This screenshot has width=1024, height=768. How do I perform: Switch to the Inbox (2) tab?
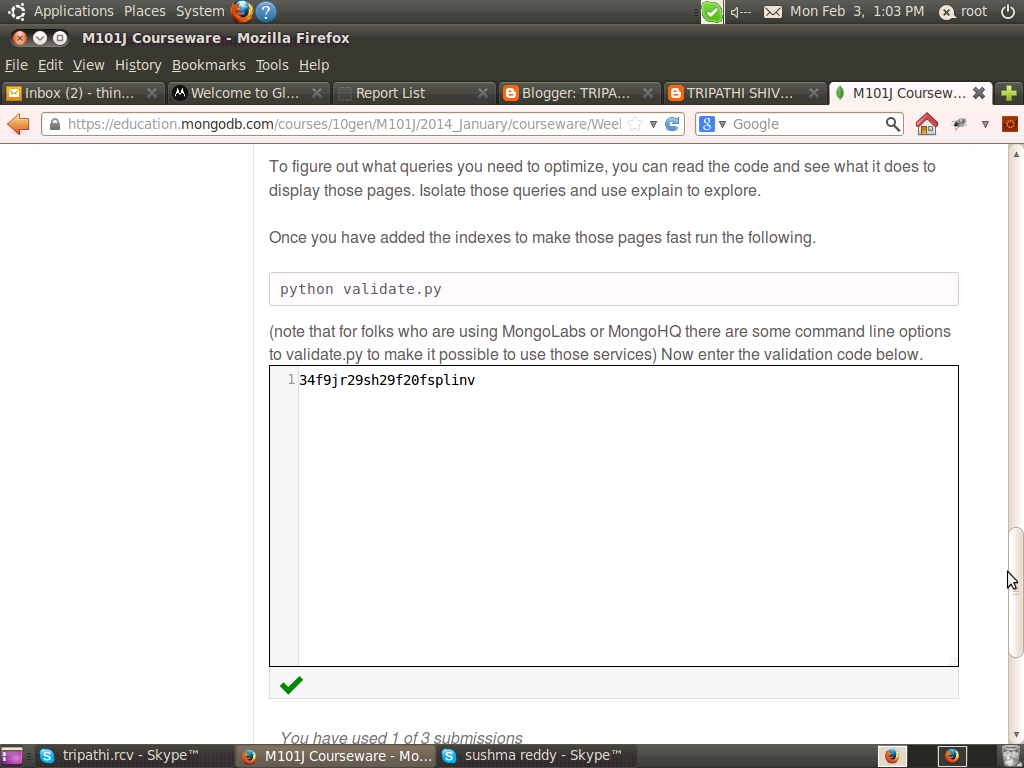pyautogui.click(x=80, y=93)
